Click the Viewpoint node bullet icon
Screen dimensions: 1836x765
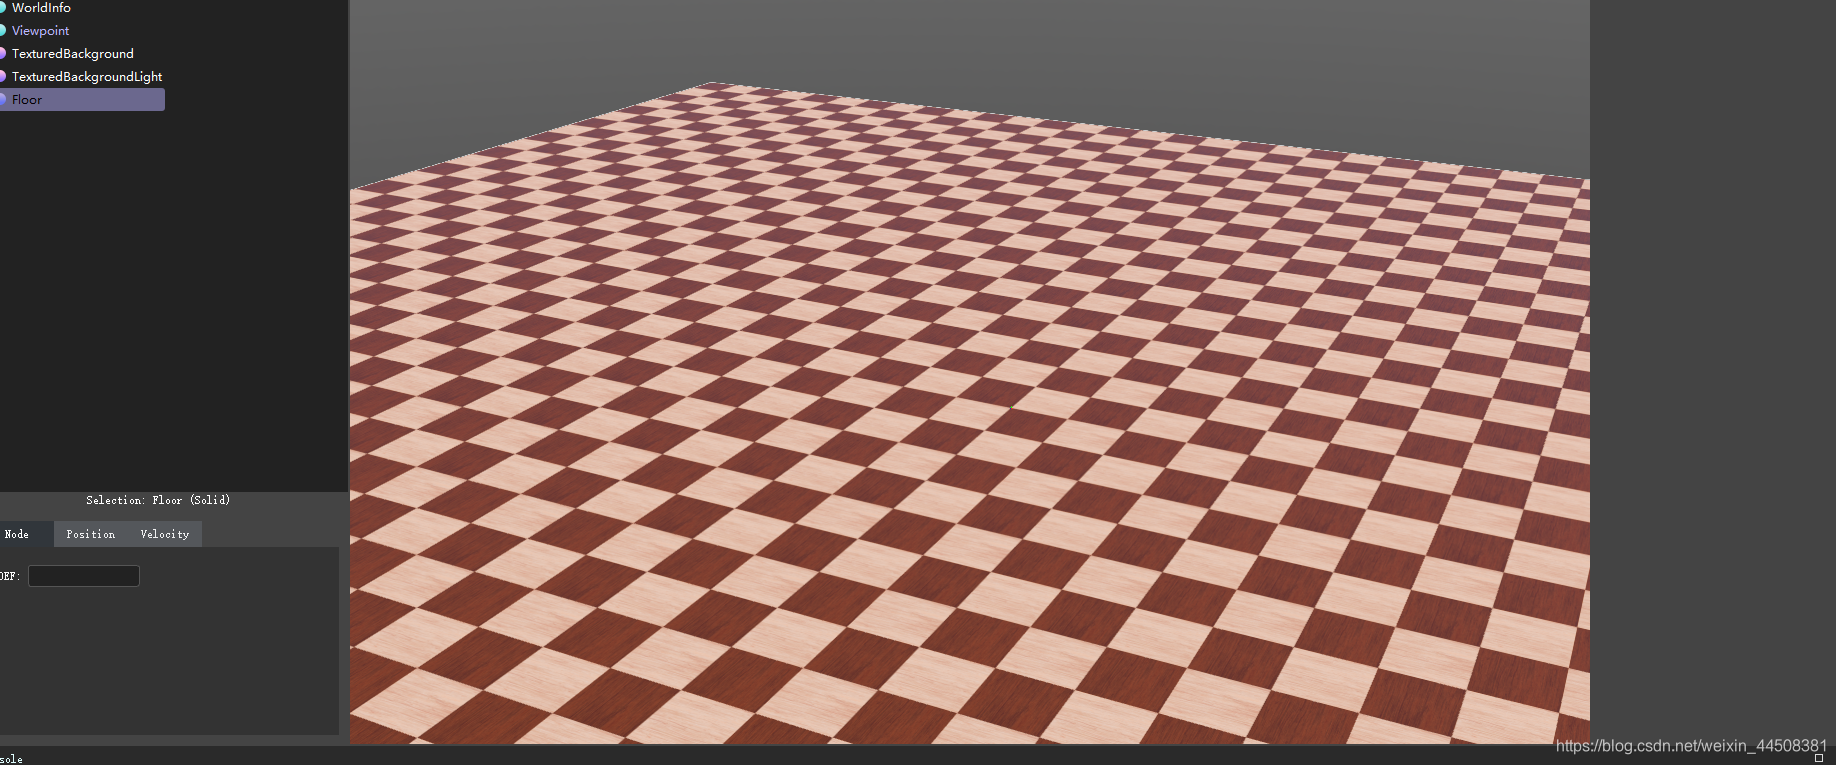2,31
